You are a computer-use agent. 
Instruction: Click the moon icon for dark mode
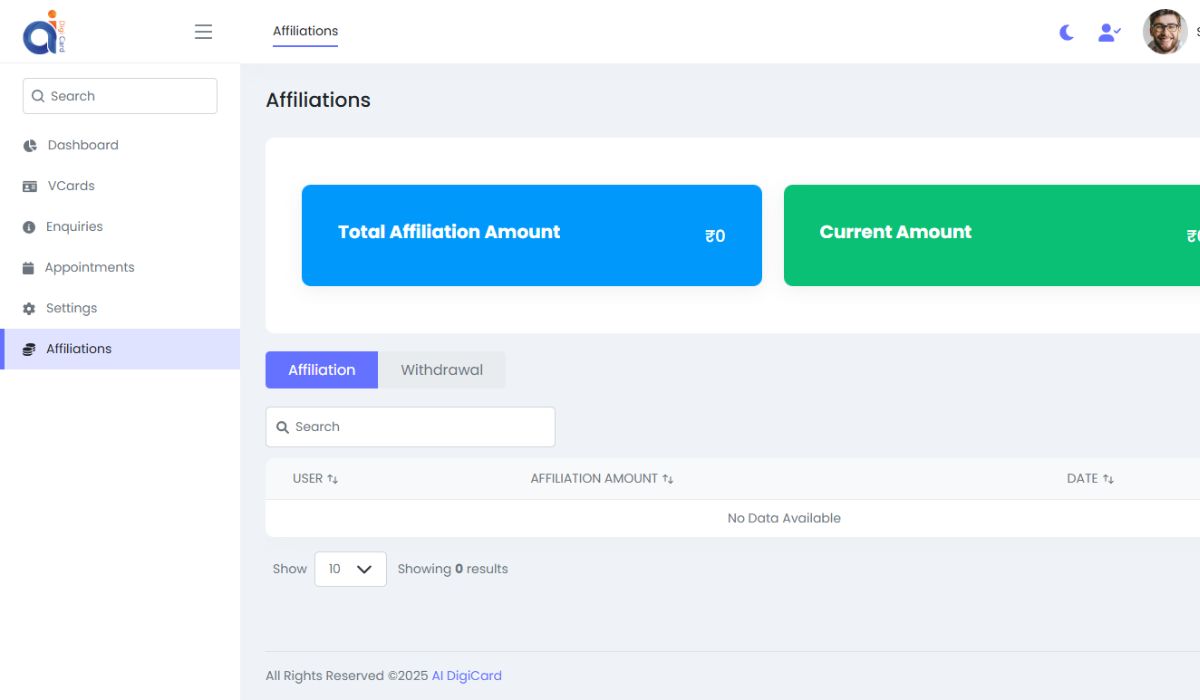tap(1066, 32)
